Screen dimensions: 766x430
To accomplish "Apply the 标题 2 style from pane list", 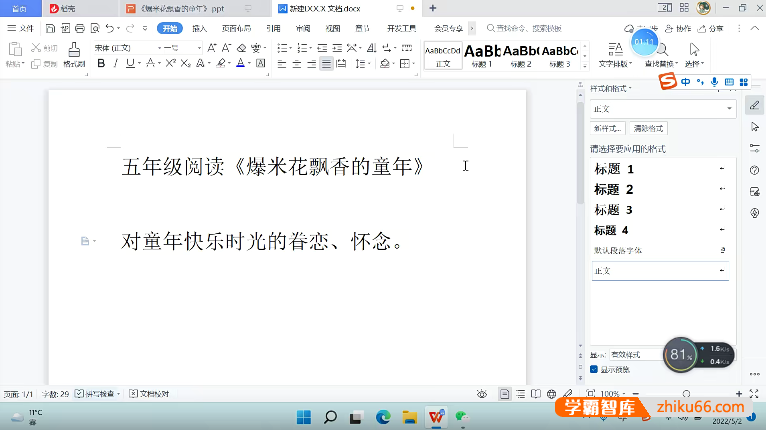I will click(660, 189).
